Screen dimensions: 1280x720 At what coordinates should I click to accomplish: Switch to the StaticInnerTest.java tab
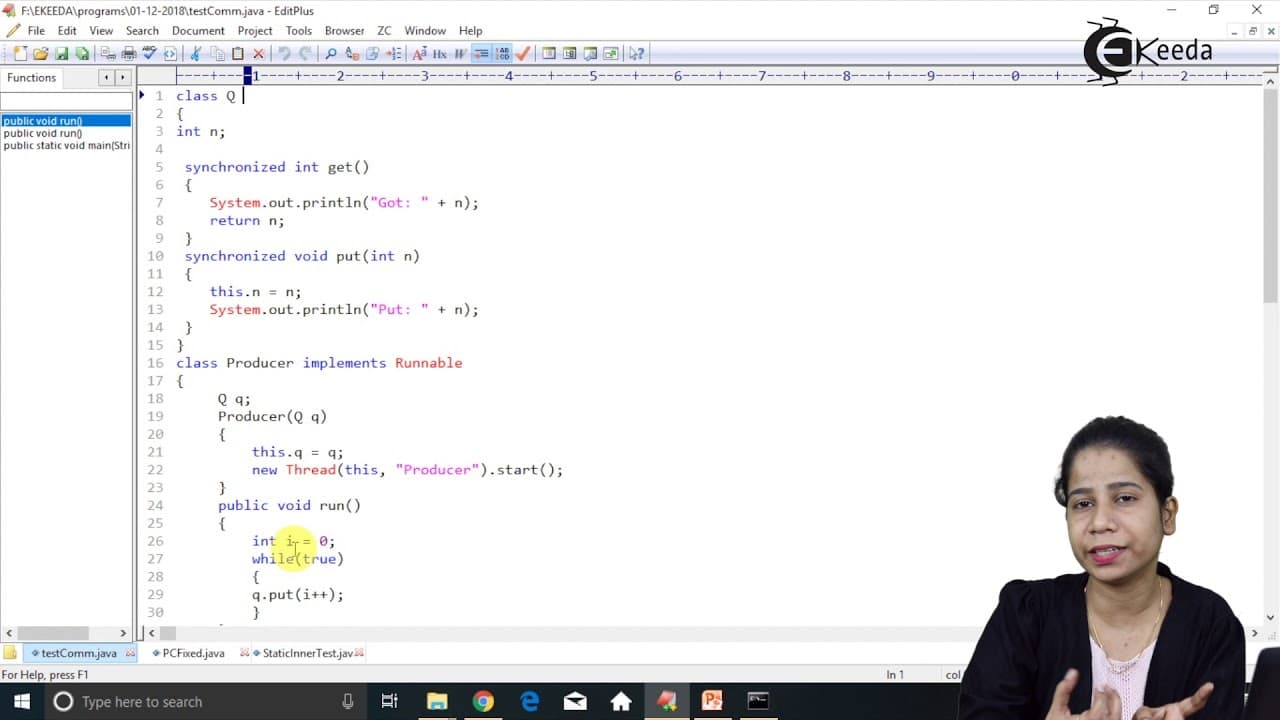click(x=307, y=653)
